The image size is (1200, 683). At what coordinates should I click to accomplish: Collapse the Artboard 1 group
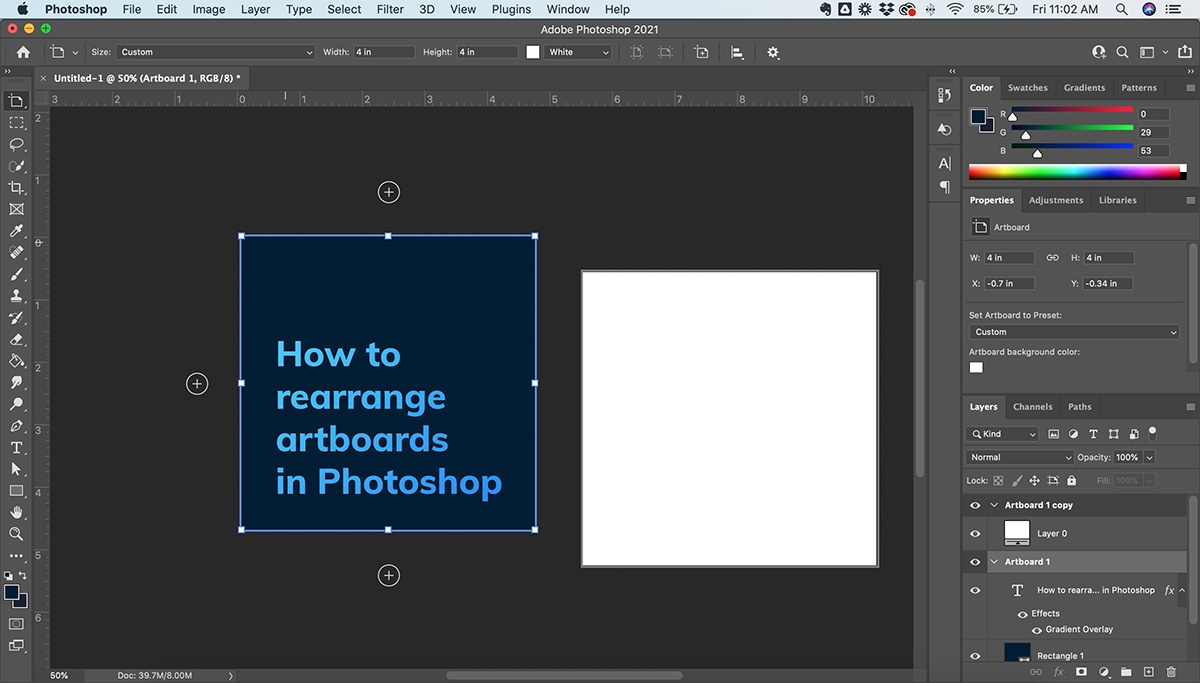tap(993, 562)
